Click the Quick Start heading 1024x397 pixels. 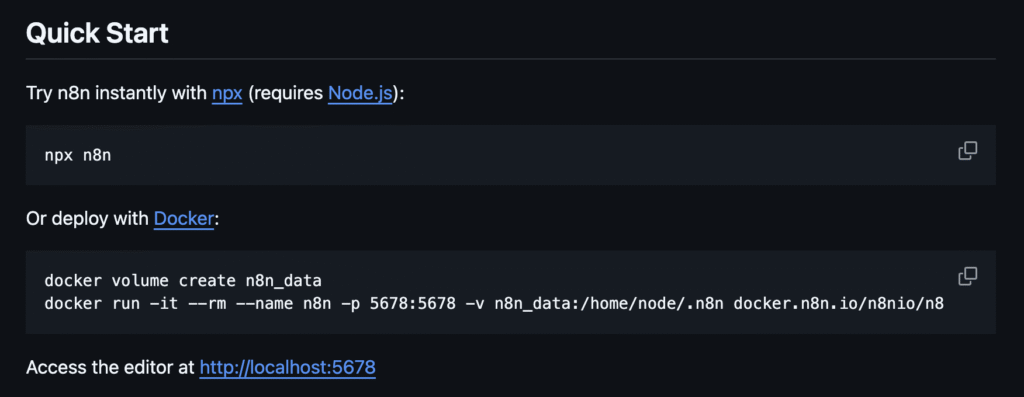[97, 33]
